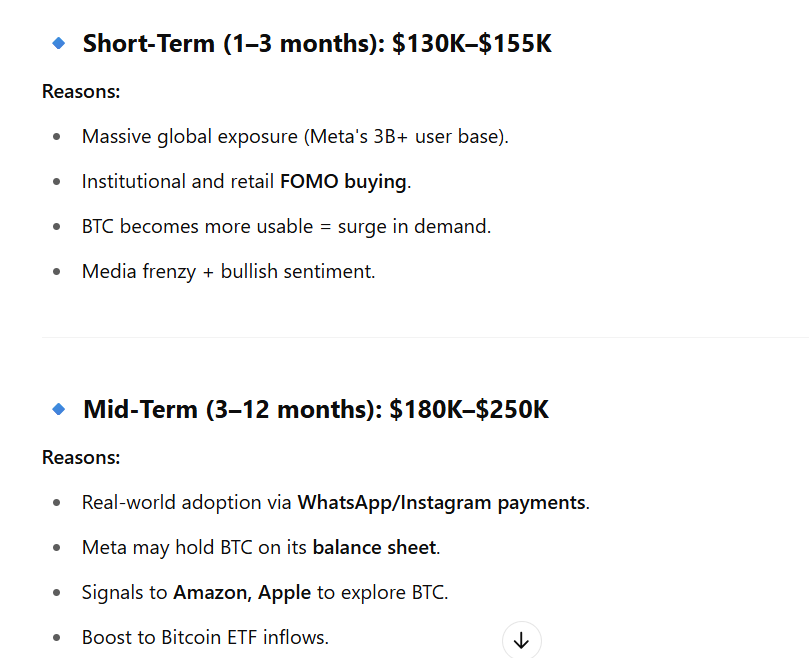Click the scroll-to-bottom arrow button
This screenshot has height=658, width=809.
click(521, 641)
